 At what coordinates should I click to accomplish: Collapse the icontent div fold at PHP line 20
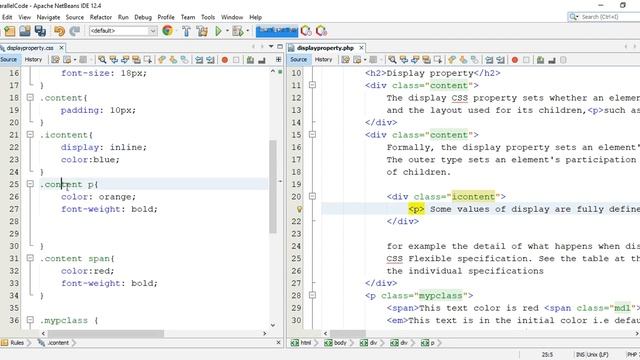pos(312,196)
